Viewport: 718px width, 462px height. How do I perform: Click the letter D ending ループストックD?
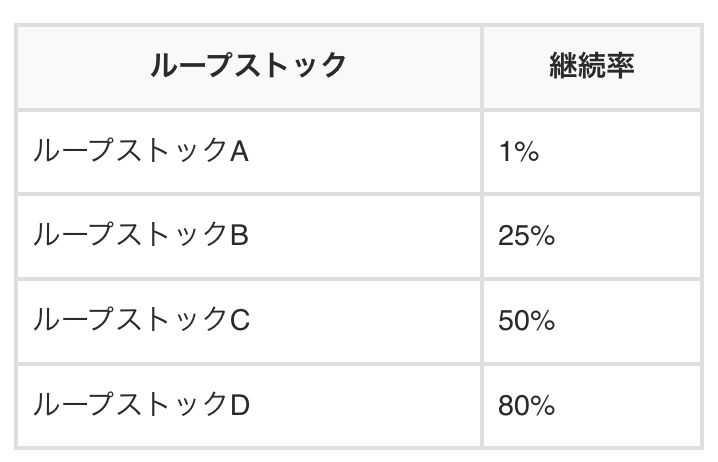coord(240,405)
